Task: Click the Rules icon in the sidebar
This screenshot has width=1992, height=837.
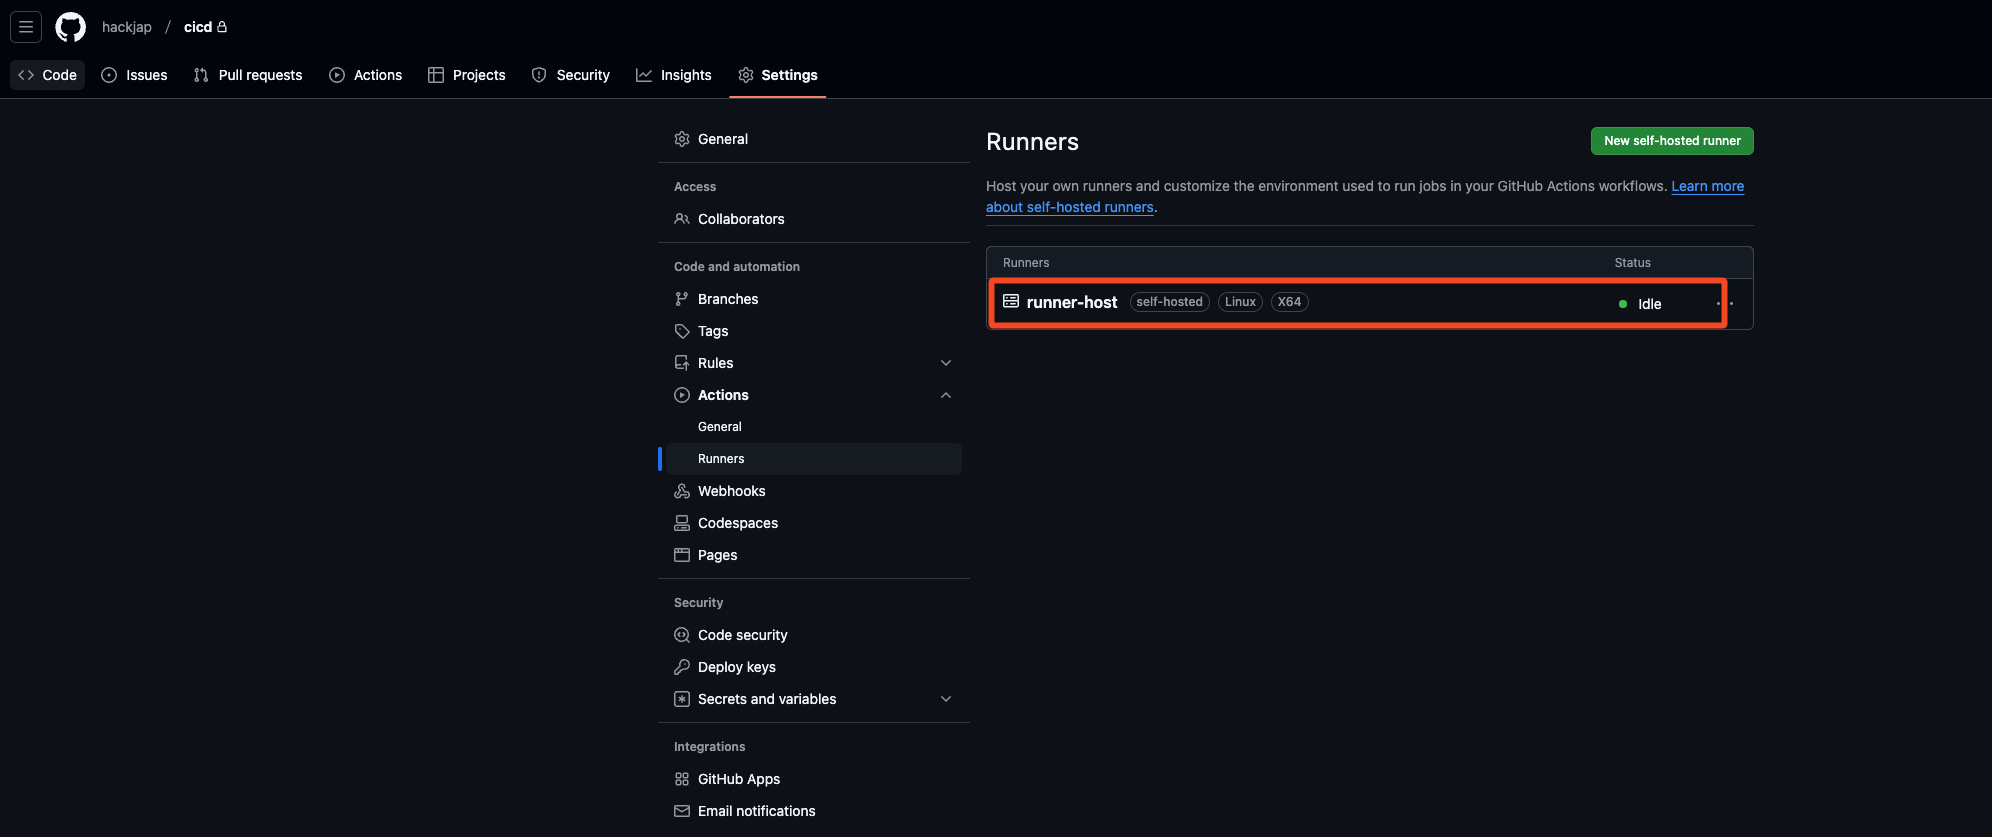Action: [682, 363]
